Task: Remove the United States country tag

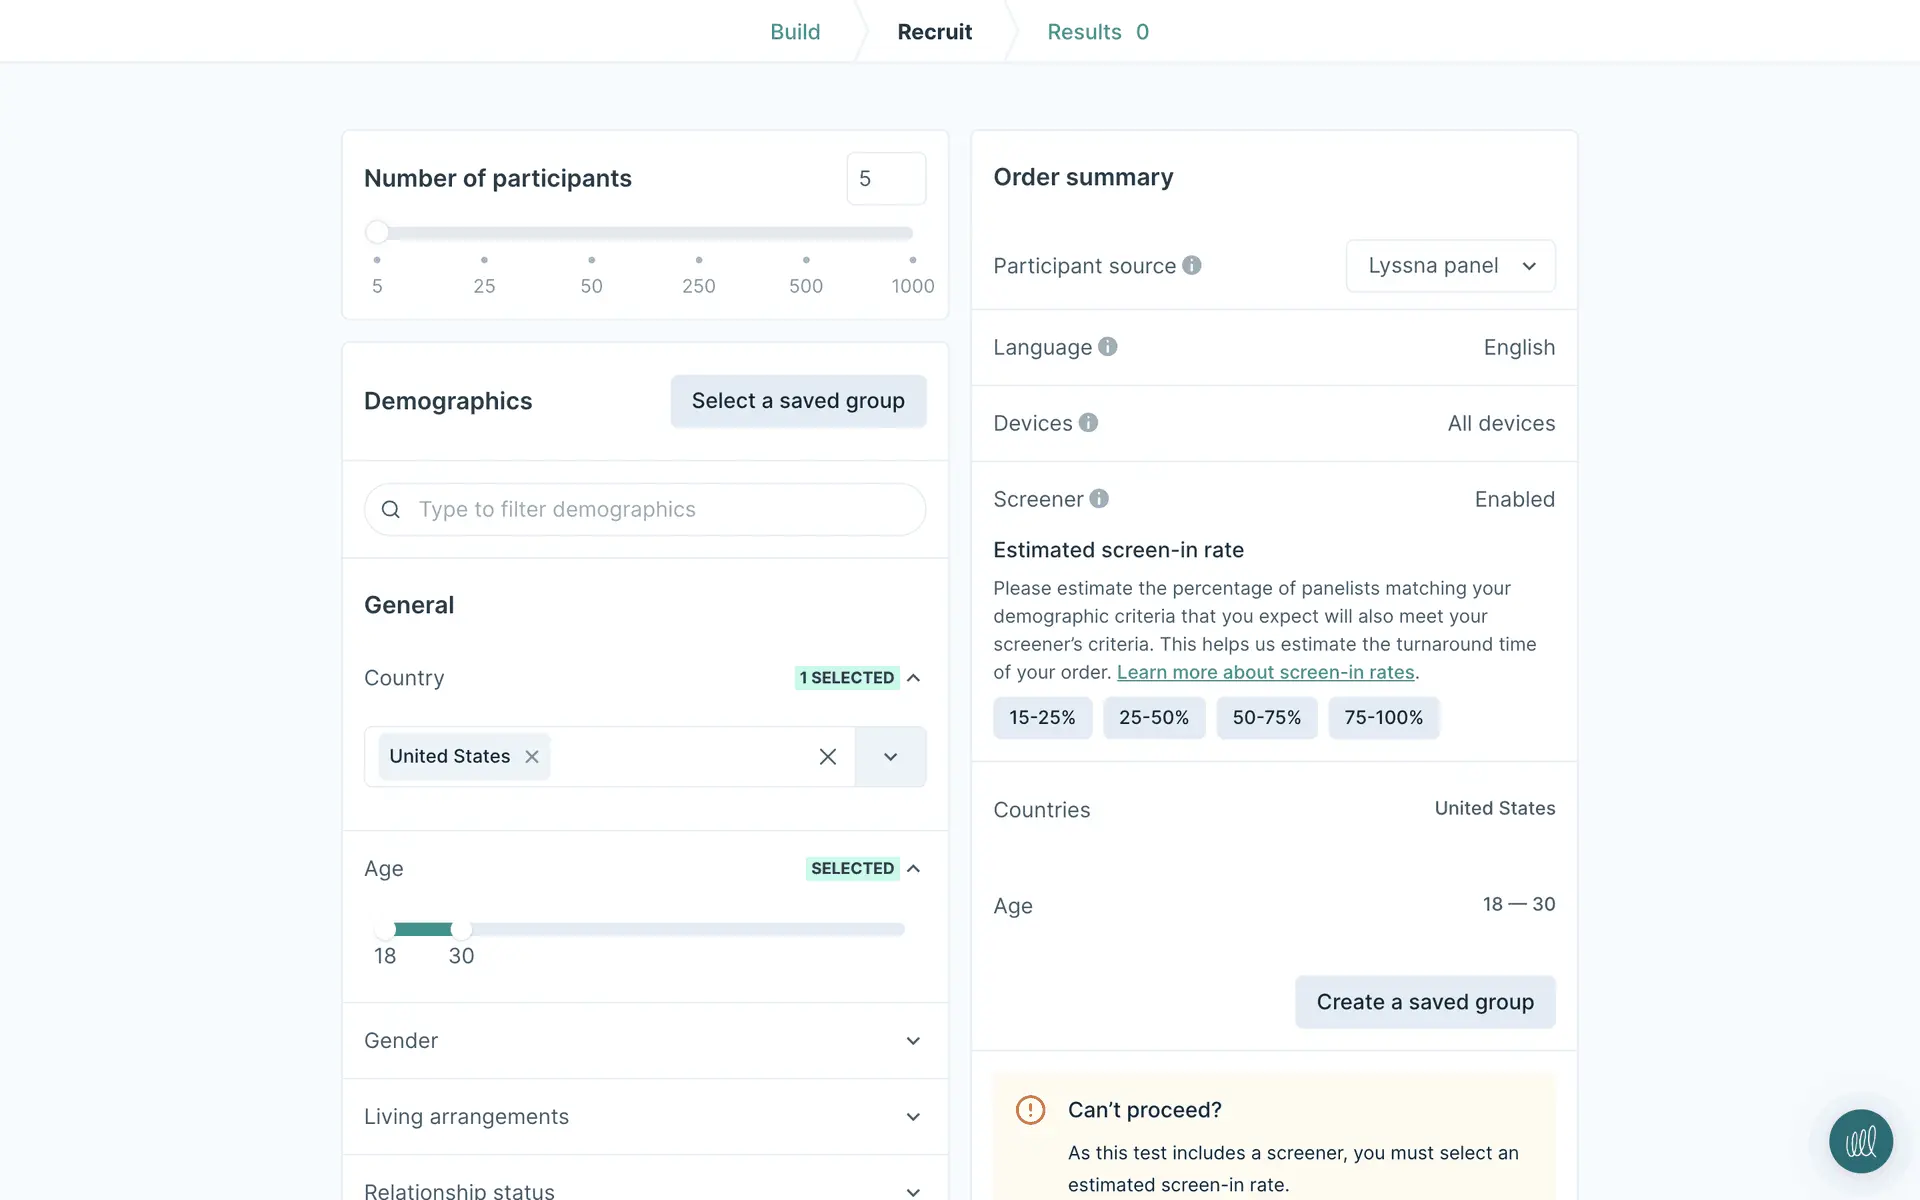Action: (x=532, y=757)
